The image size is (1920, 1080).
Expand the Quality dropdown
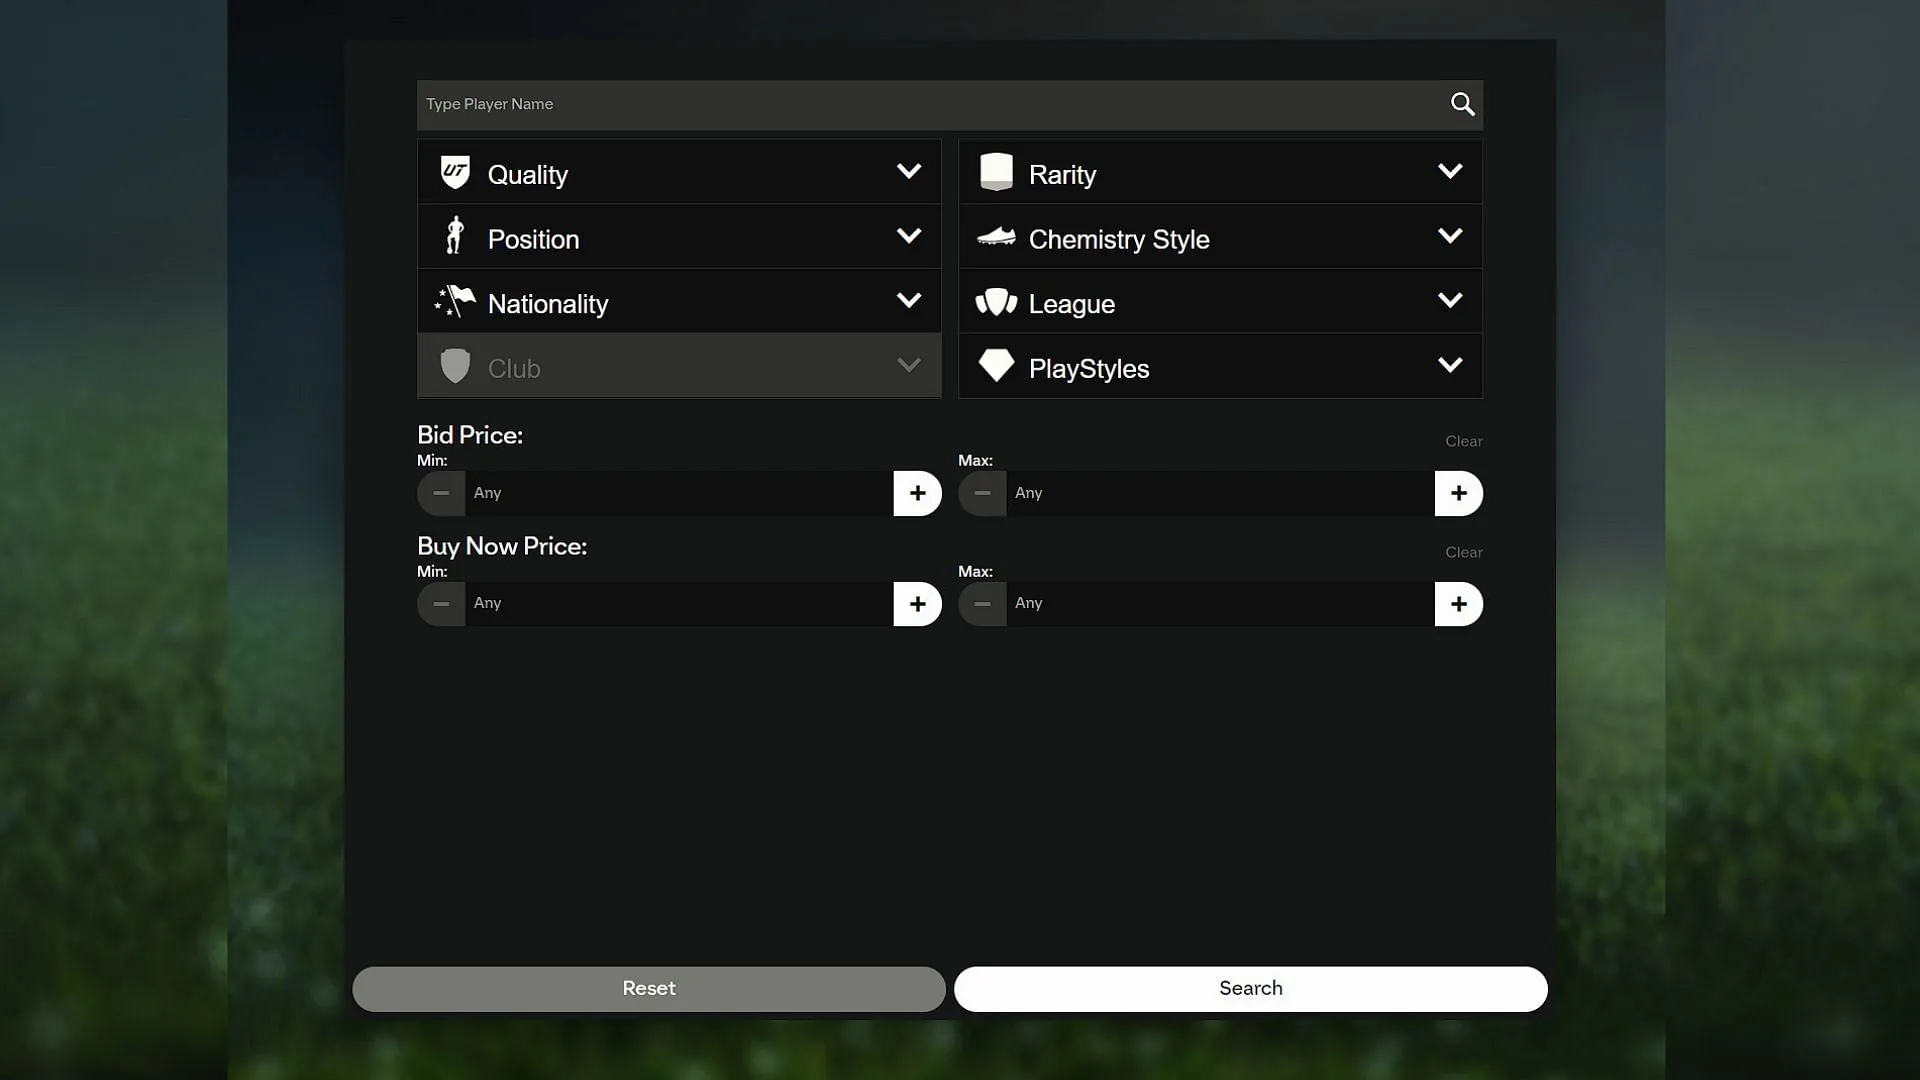tap(678, 173)
